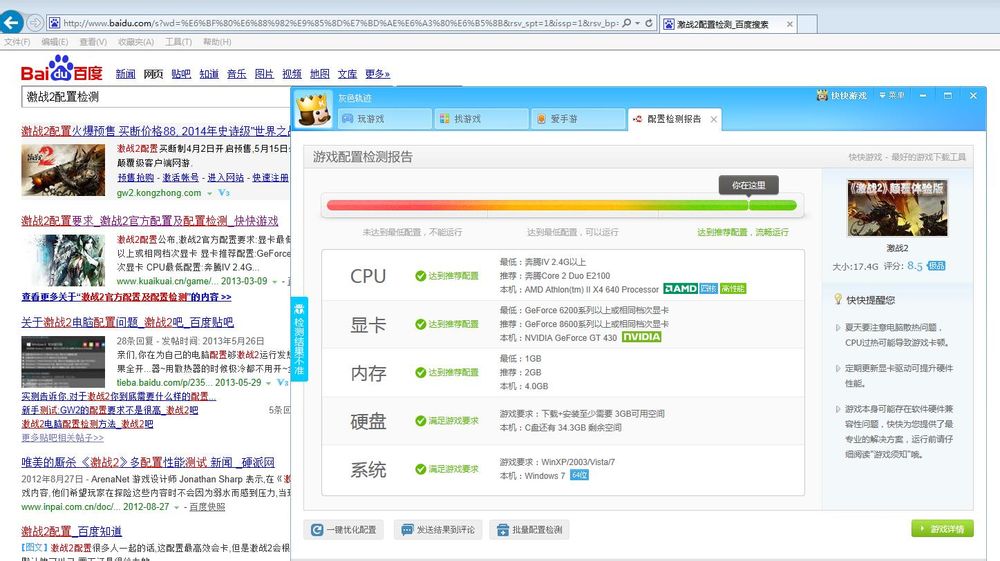Open the 关于激战2电脑配置问题 tieba result
This screenshot has height=561, width=1000.
point(128,323)
